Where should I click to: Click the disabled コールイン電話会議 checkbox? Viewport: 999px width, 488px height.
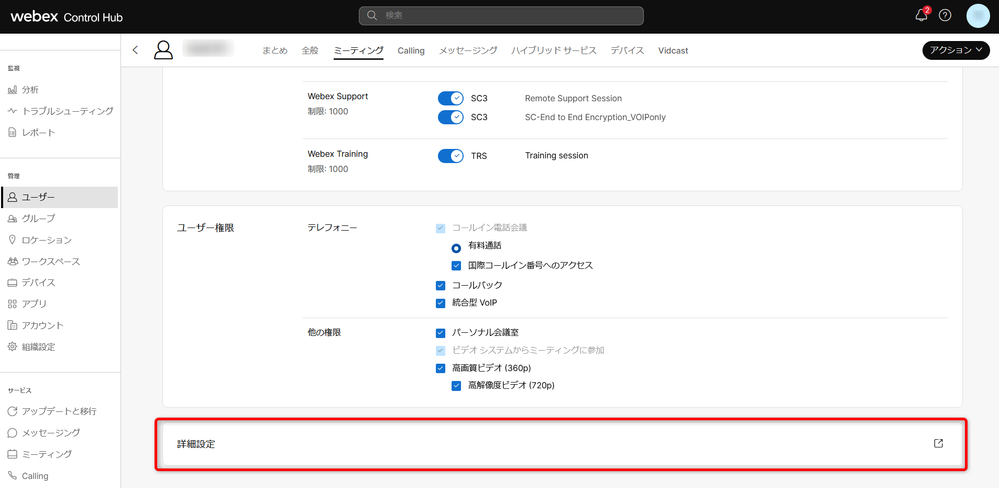coord(440,228)
